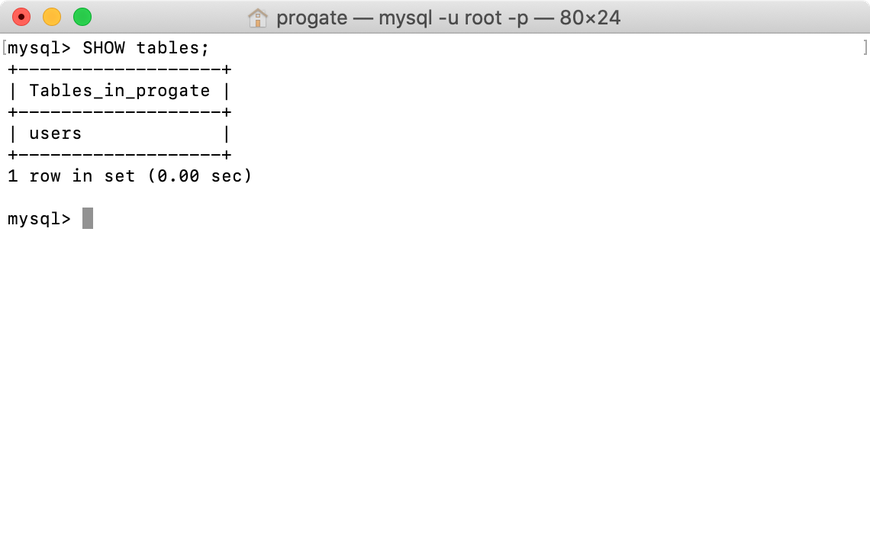The width and height of the screenshot is (870, 557).
Task: Click the bottom 'mysql>' prompt text
Action: [x=39, y=219]
